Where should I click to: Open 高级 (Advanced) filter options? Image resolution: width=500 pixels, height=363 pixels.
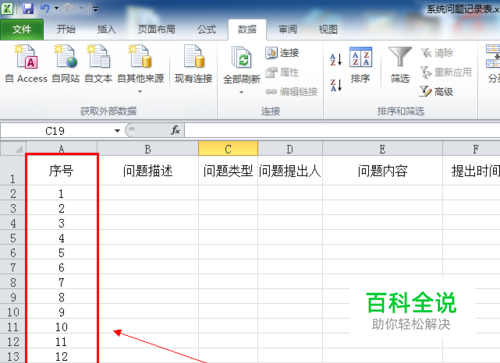click(x=437, y=91)
